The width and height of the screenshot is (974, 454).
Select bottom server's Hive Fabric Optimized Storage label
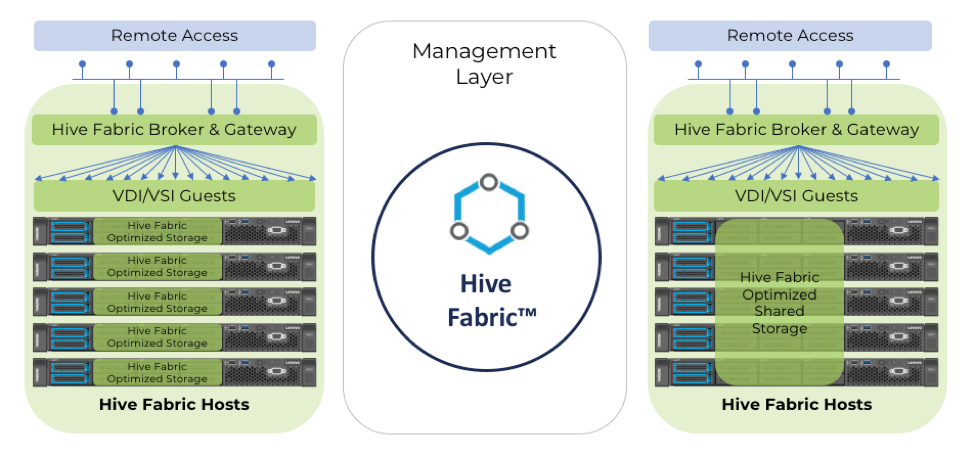pos(157,373)
